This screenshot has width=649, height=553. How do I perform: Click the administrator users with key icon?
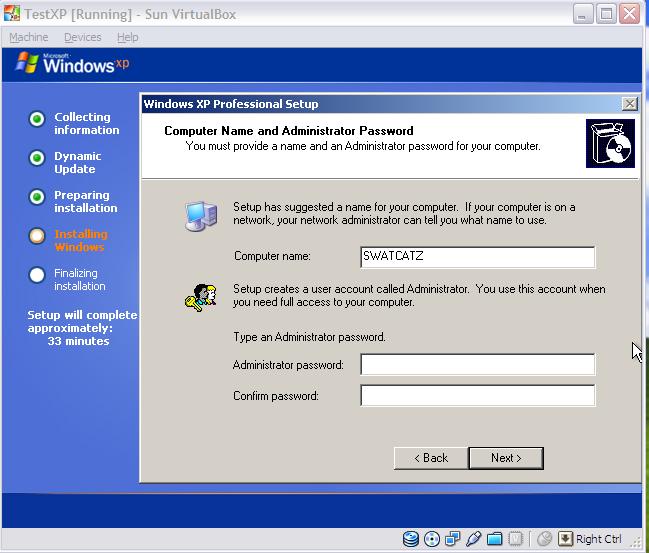[x=201, y=298]
